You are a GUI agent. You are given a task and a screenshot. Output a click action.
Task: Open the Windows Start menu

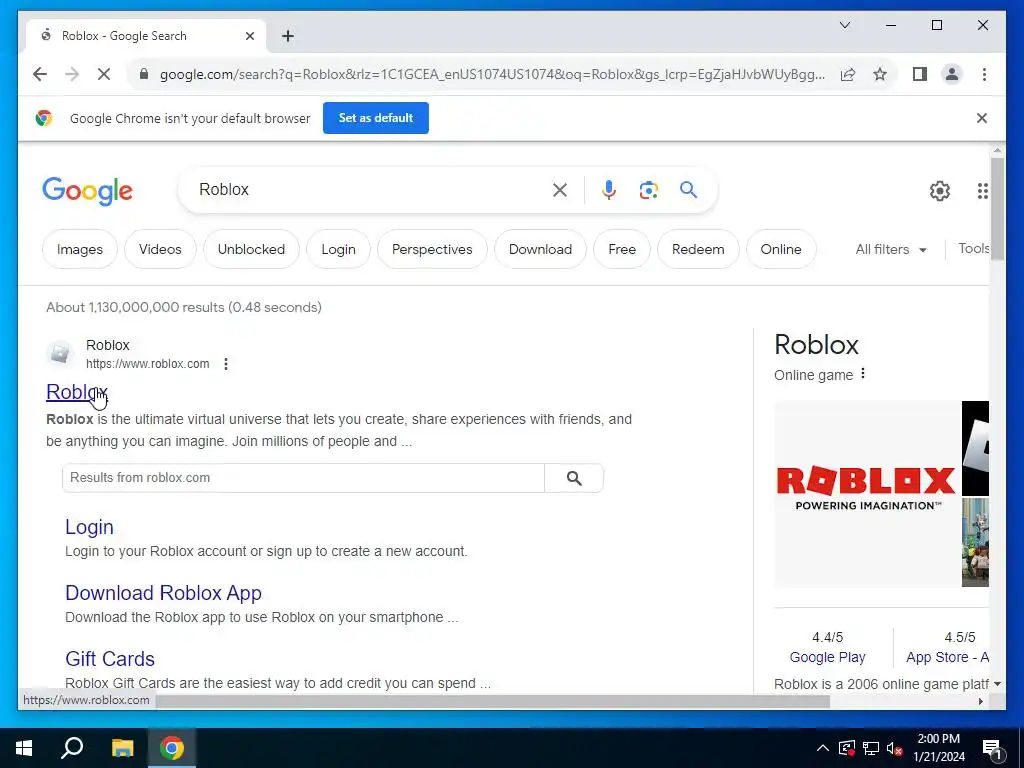pos(24,748)
